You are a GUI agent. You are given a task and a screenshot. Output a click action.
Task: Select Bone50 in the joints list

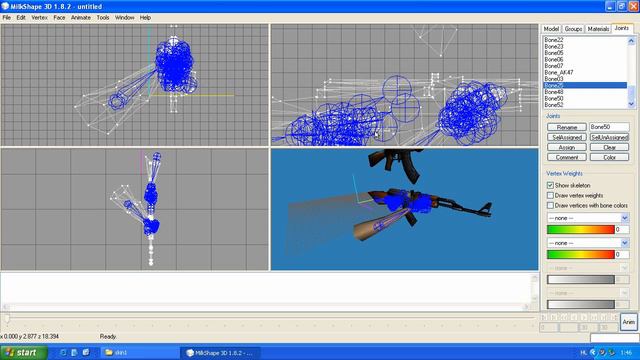tap(585, 98)
